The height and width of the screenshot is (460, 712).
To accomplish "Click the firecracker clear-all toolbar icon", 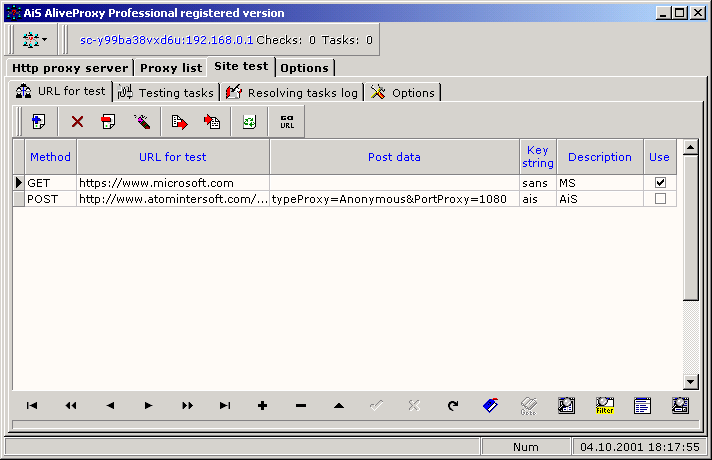I will tap(142, 122).
